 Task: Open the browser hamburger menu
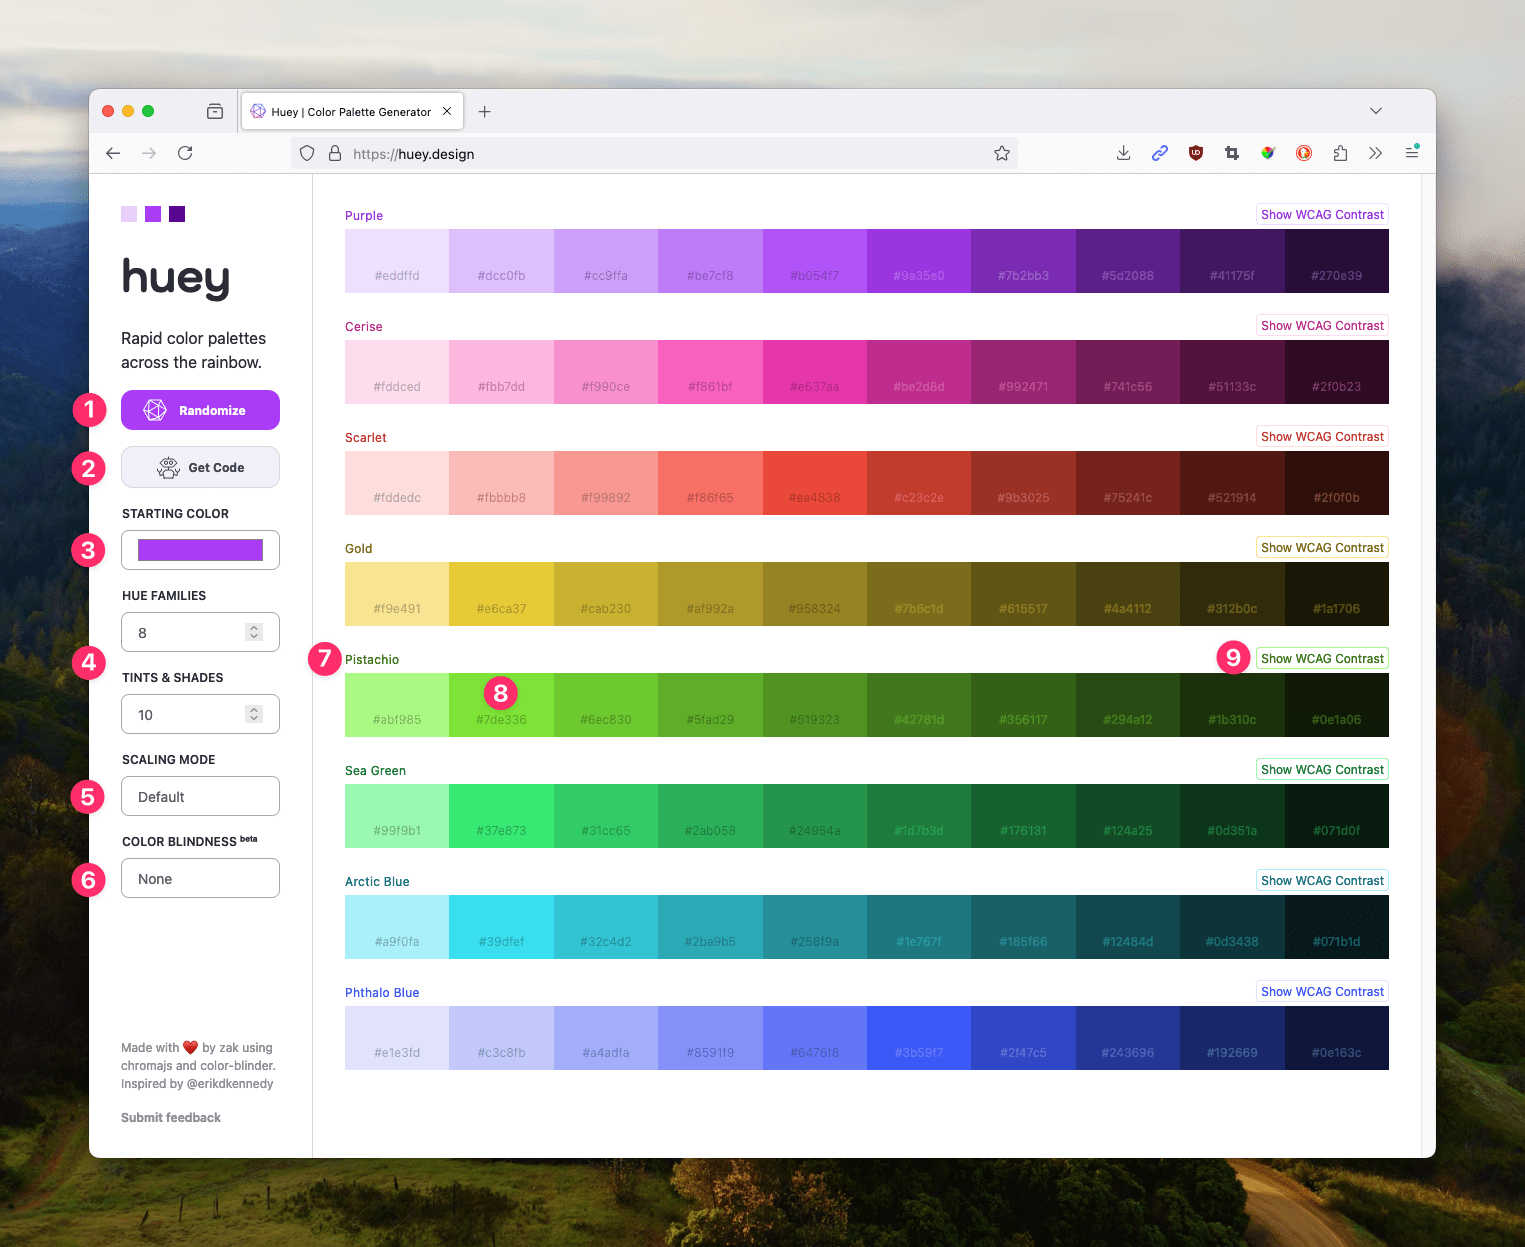1412,153
